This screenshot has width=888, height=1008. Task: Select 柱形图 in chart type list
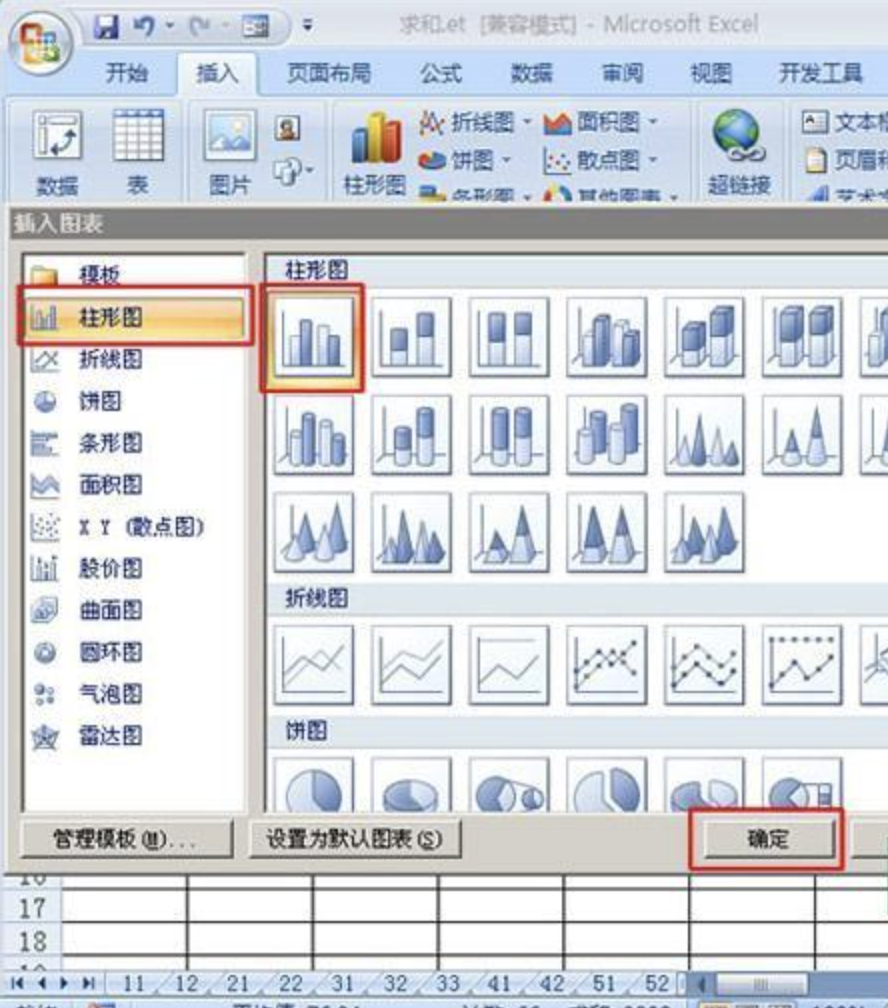134,317
